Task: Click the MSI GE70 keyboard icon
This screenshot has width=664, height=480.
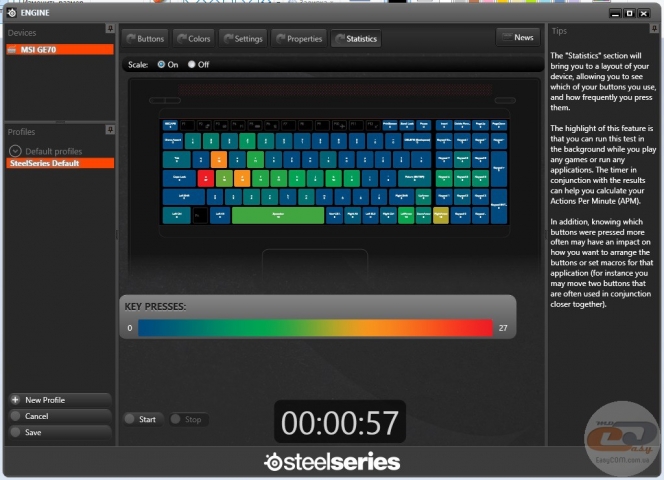Action: 12,50
